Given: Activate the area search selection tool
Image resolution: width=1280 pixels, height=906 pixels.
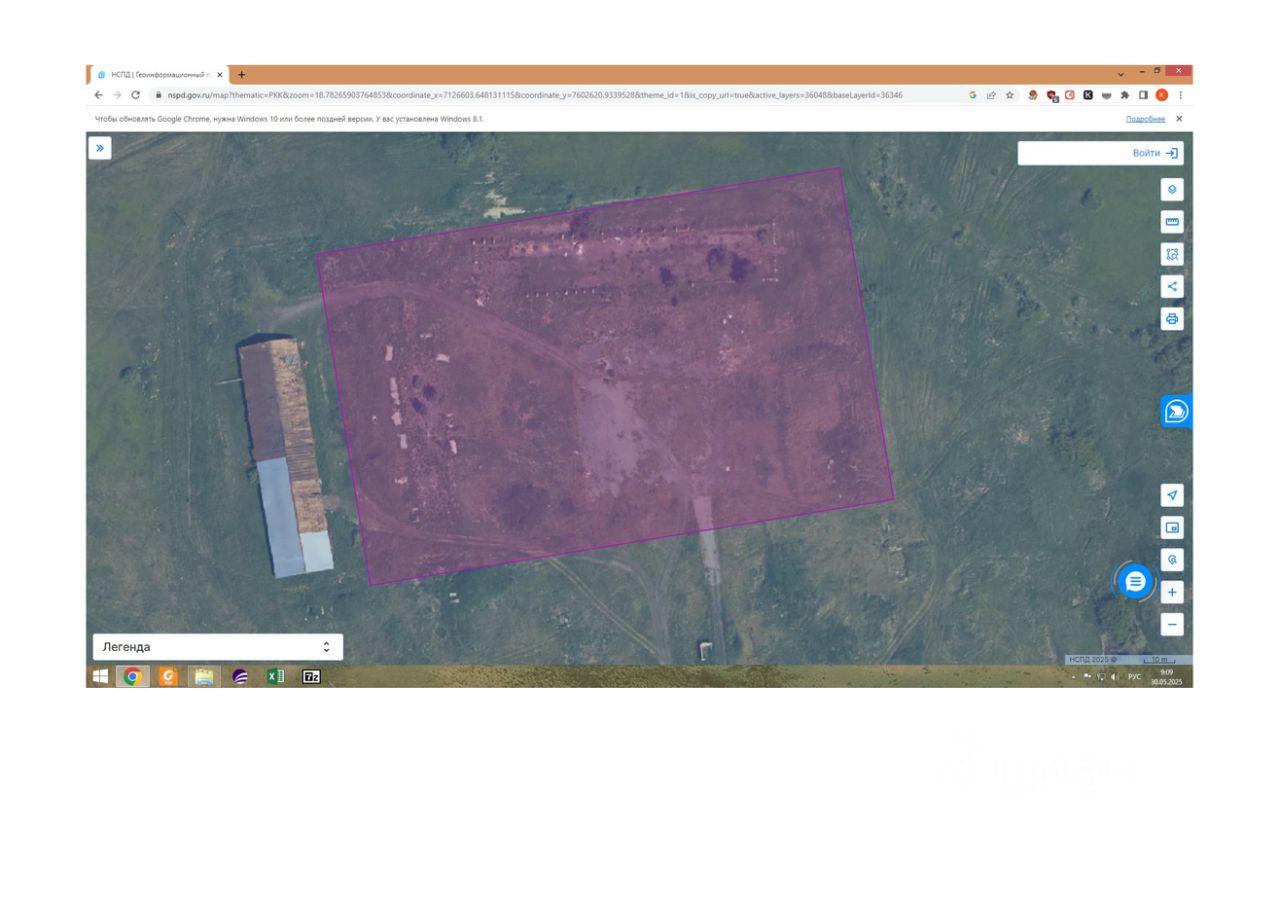Looking at the screenshot, I should tap(1172, 254).
